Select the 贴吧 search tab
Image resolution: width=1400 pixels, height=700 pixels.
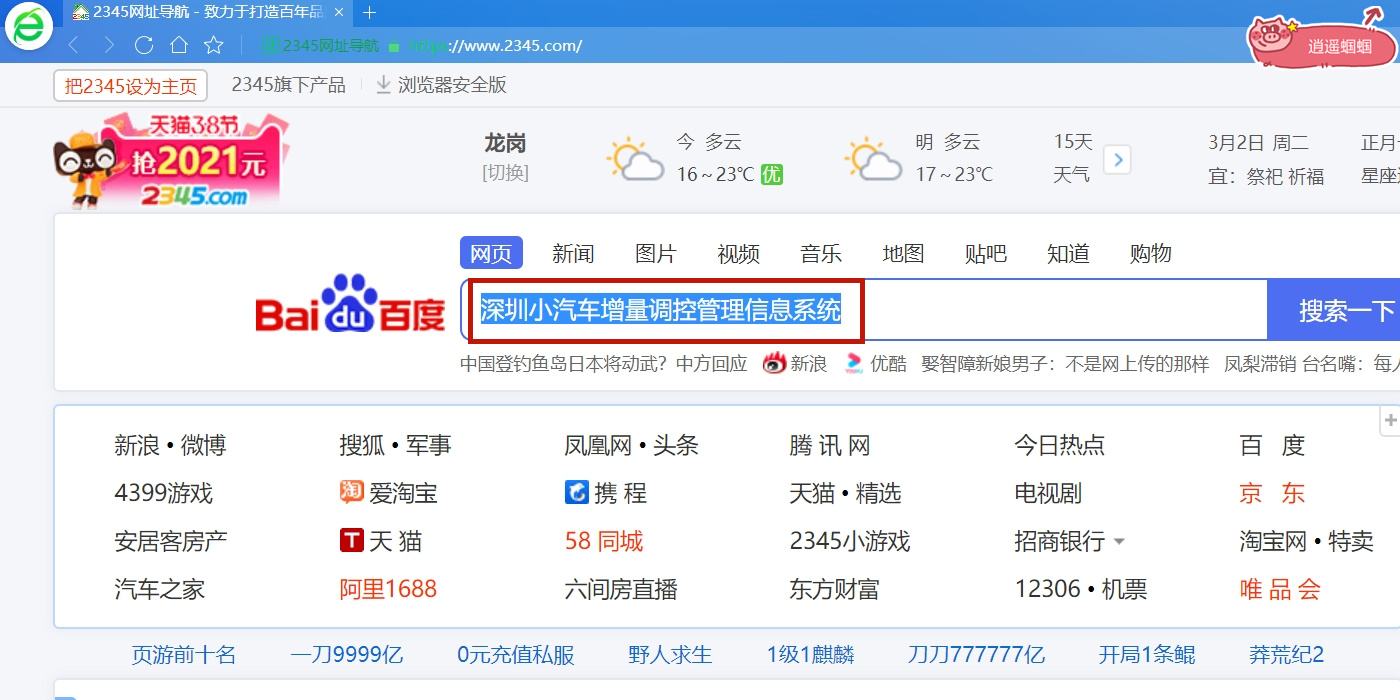click(986, 254)
